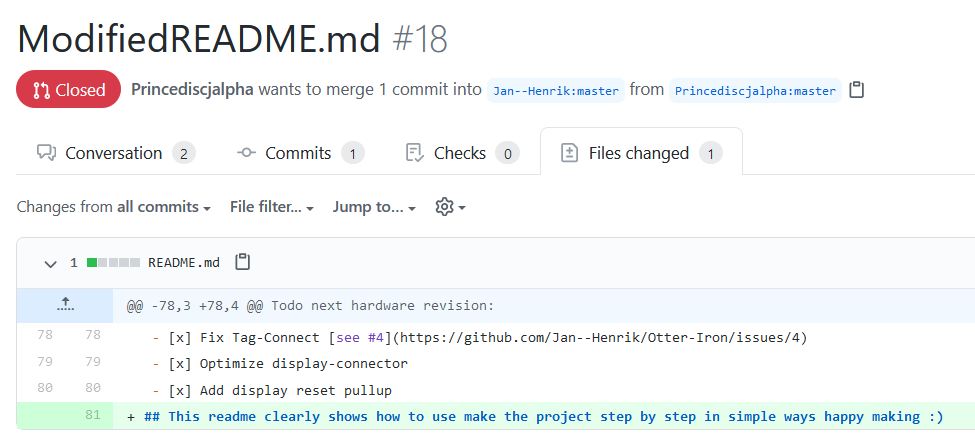975x446 pixels.
Task: Copy README.md file path icon
Action: coord(242,263)
